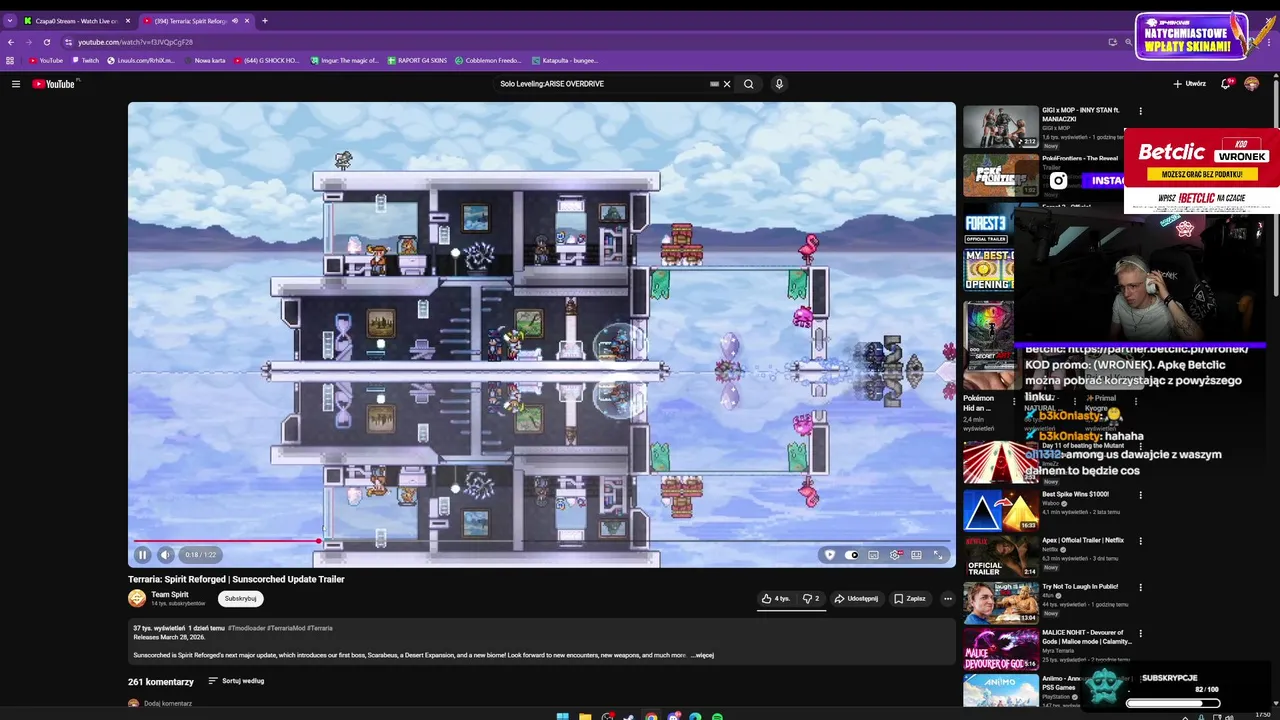Clear search text with X icon

coord(727,84)
